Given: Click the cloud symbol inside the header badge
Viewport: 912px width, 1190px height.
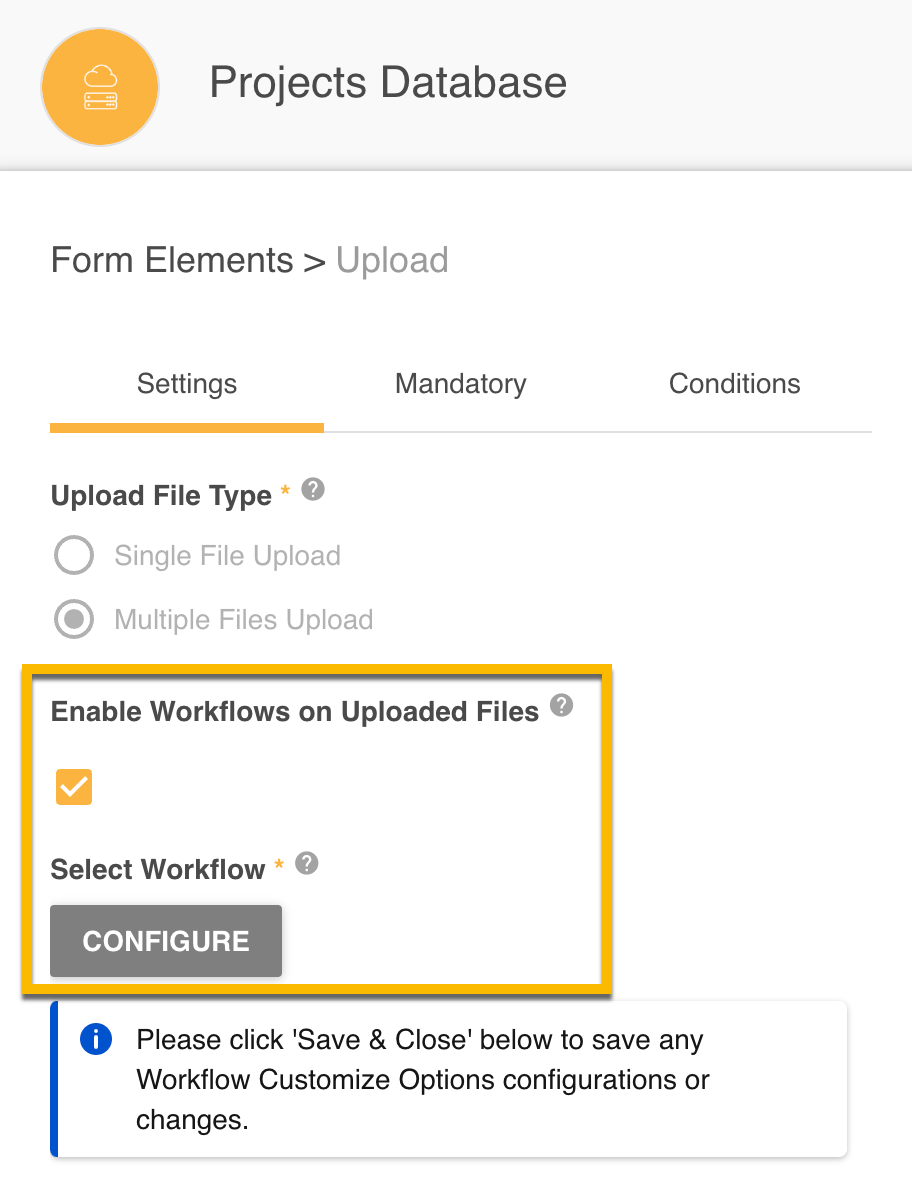Looking at the screenshot, I should click(99, 75).
